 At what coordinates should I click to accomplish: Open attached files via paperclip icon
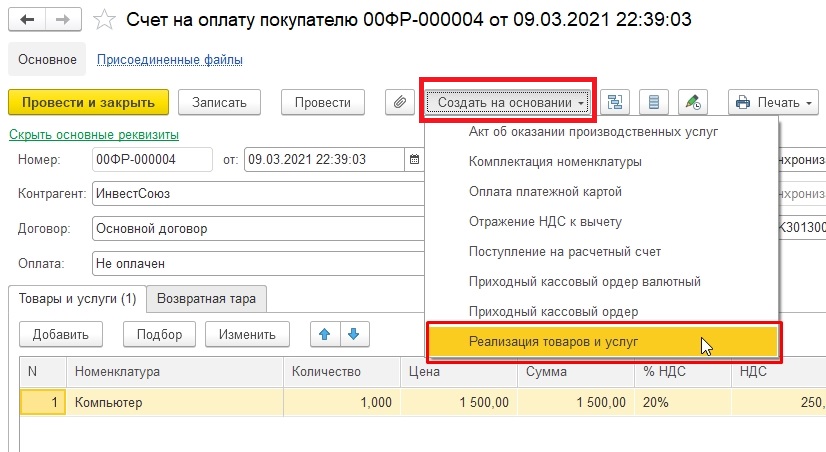point(400,102)
